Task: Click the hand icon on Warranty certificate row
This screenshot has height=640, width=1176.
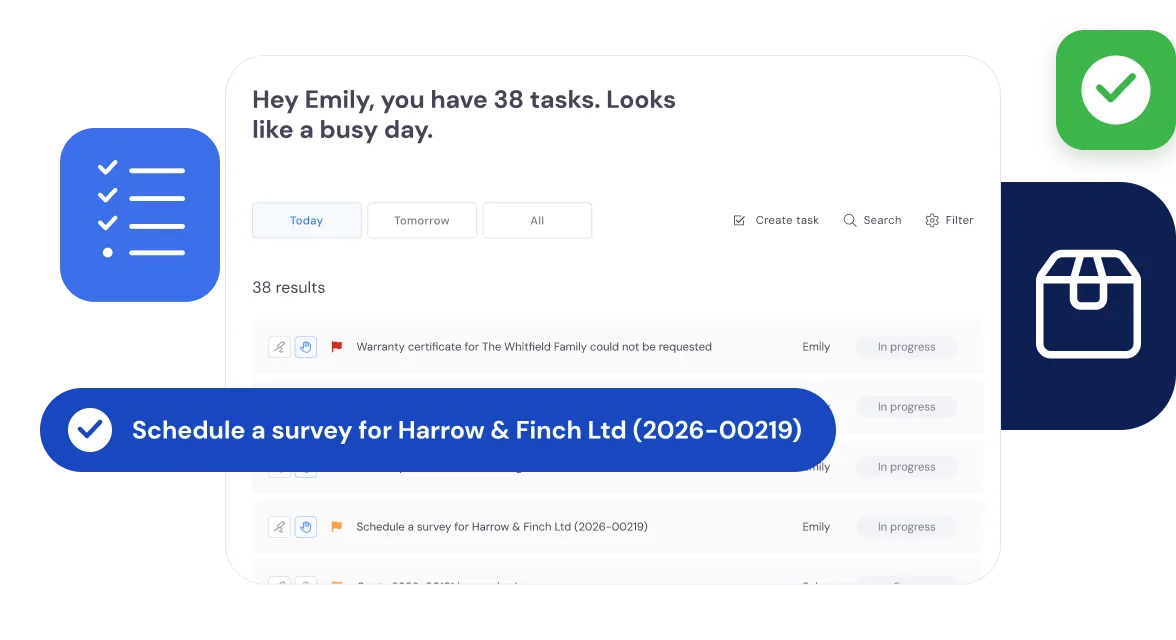Action: click(305, 347)
